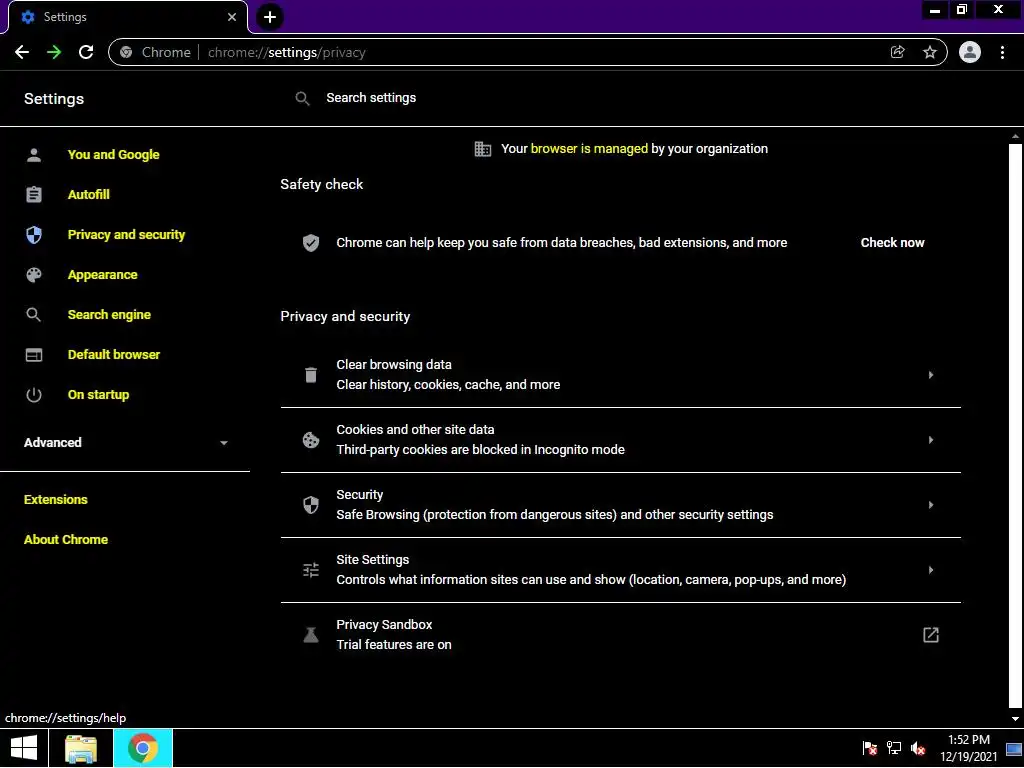1024x768 pixels.
Task: Open the profile avatar menu
Action: [x=970, y=52]
